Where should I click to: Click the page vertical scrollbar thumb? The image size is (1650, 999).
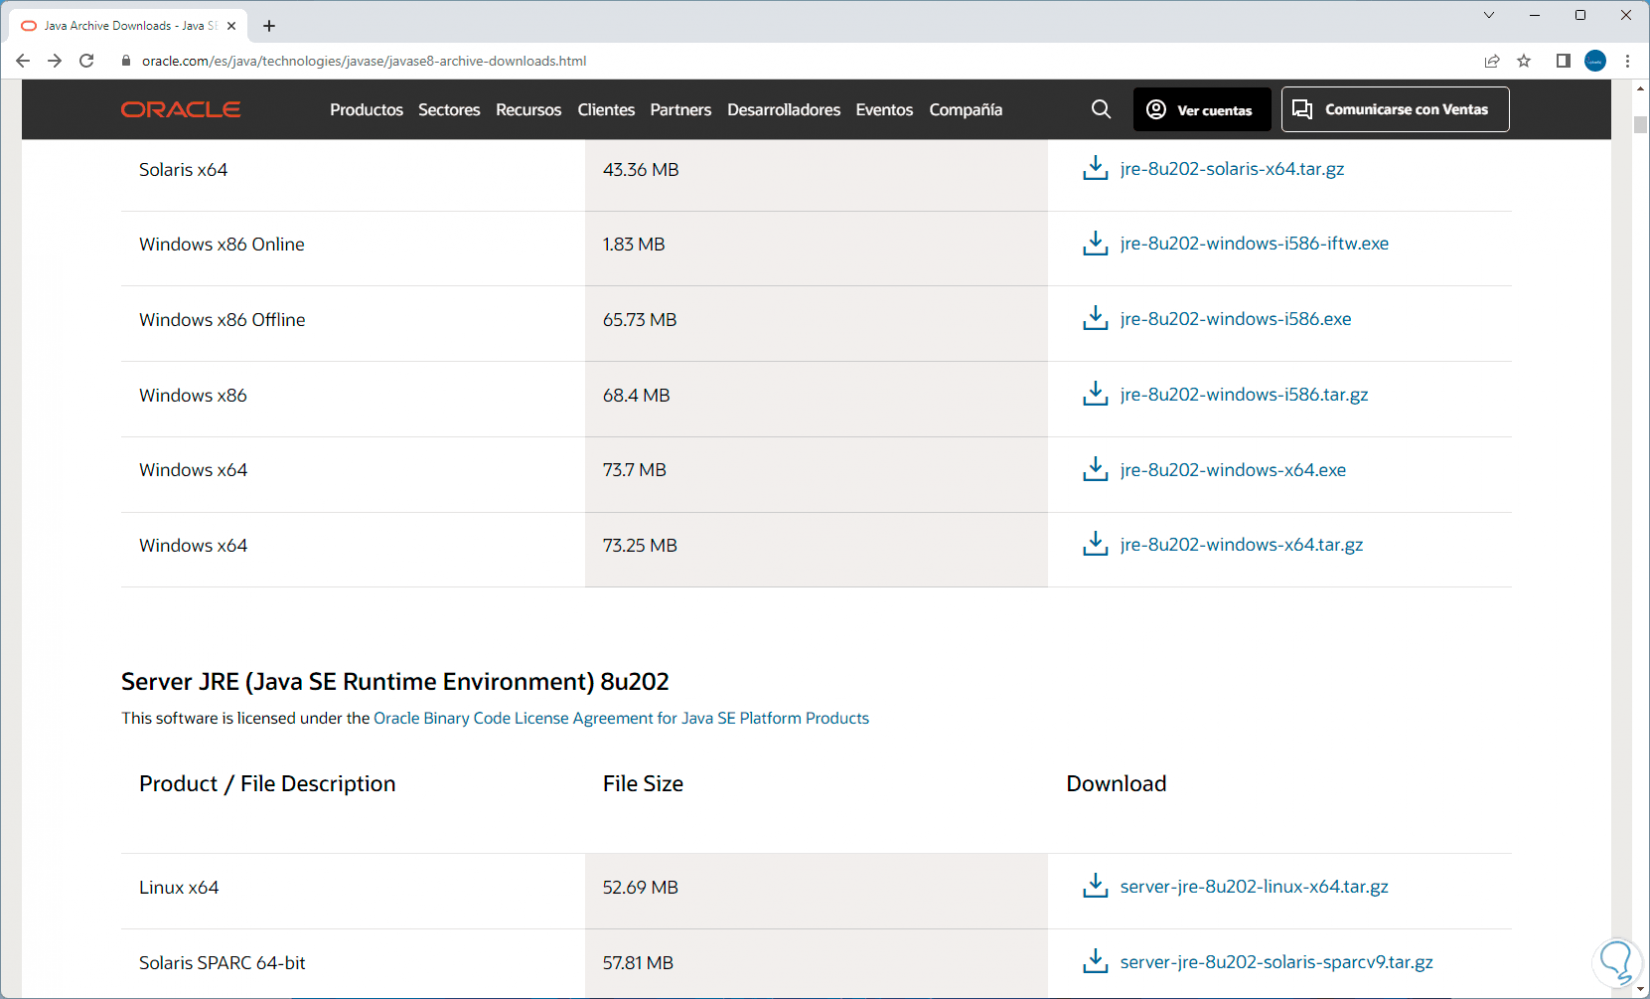click(x=1640, y=125)
